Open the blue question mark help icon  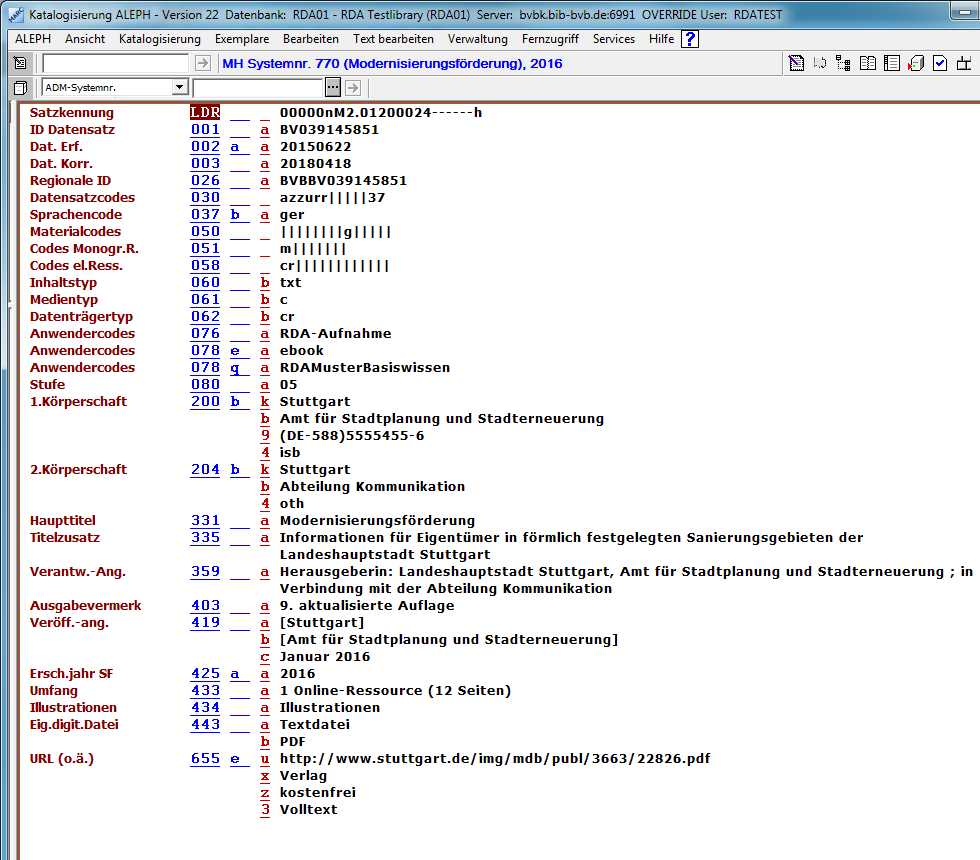click(x=690, y=39)
